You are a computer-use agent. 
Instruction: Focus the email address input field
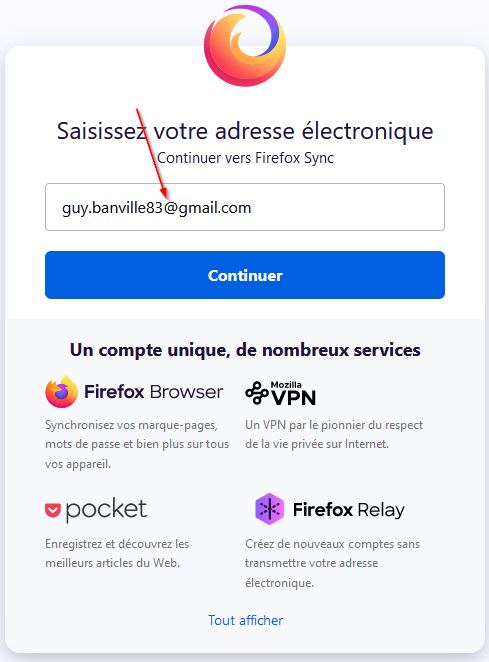pyautogui.click(x=245, y=207)
